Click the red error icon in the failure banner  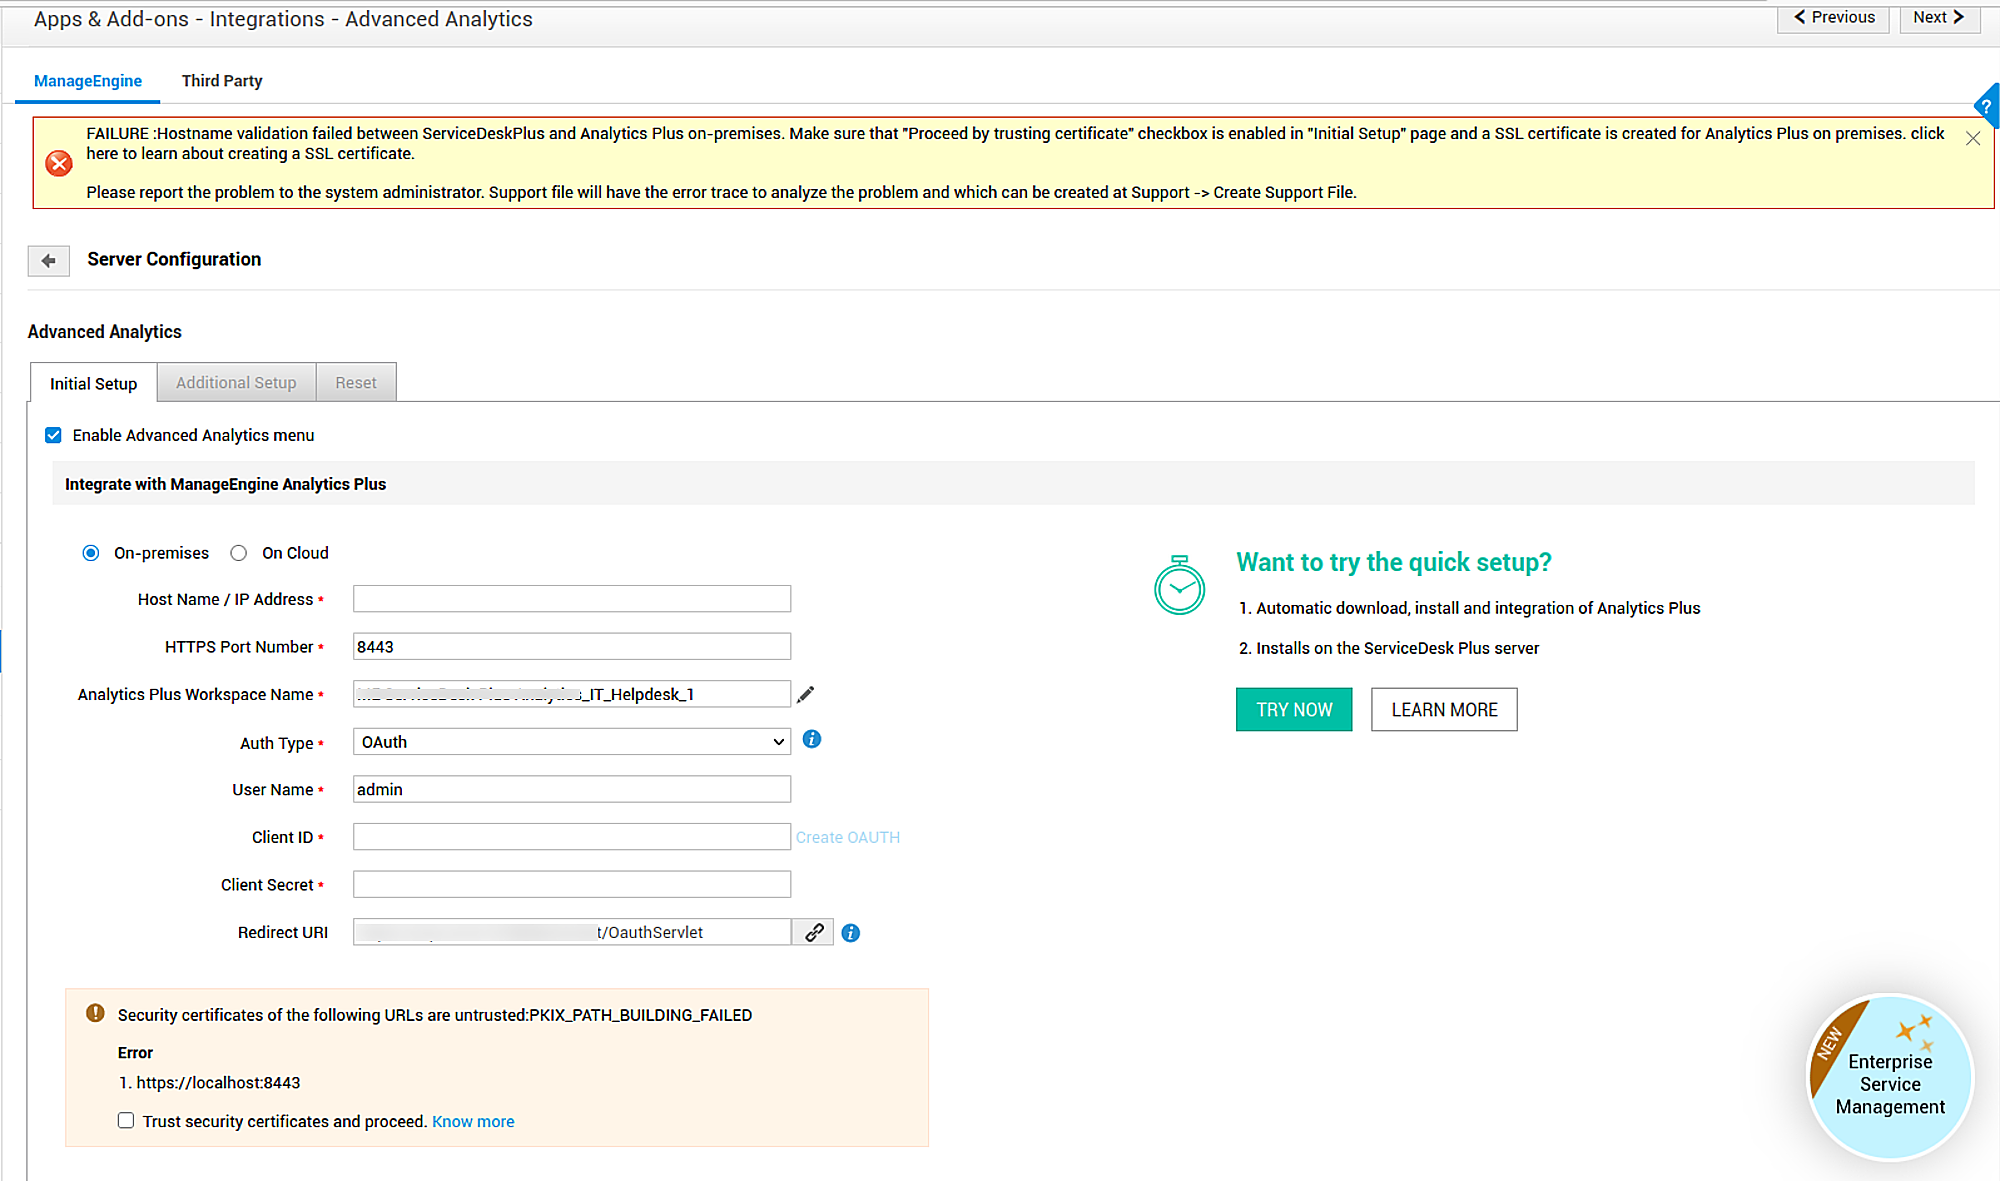(x=59, y=163)
